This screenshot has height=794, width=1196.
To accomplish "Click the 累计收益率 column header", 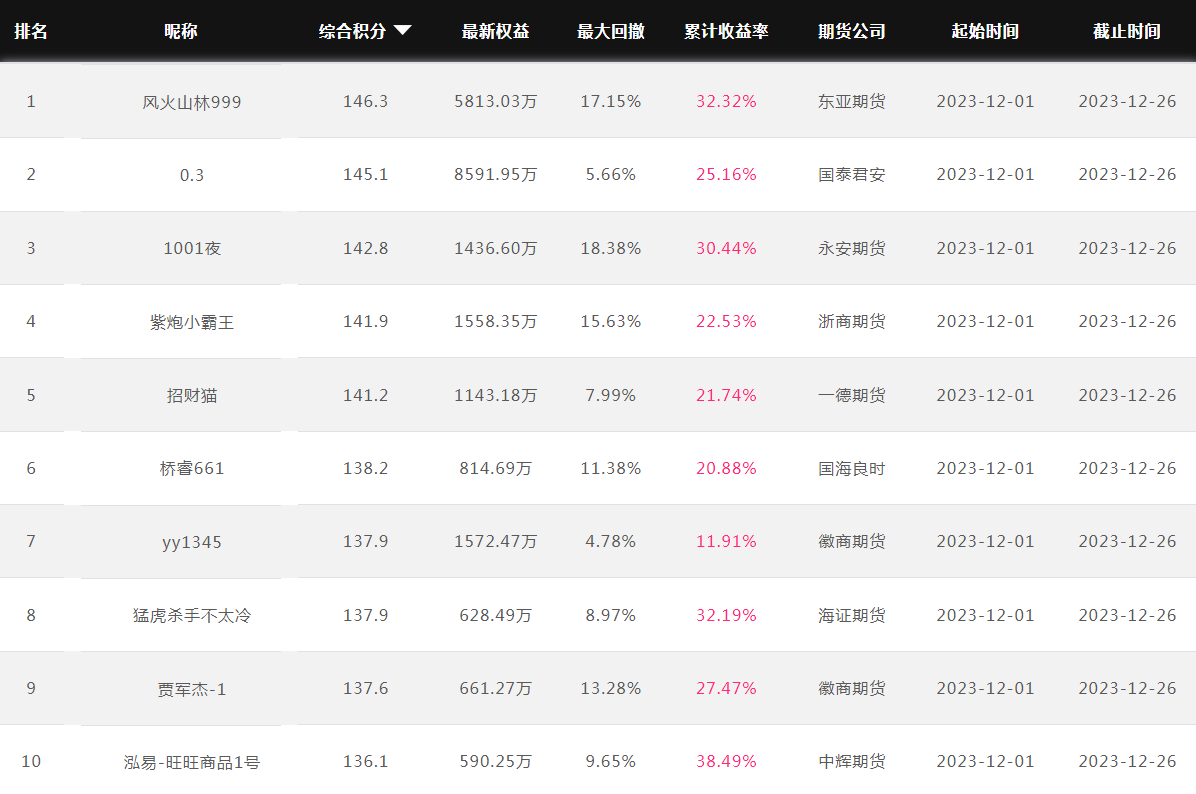I will [726, 31].
